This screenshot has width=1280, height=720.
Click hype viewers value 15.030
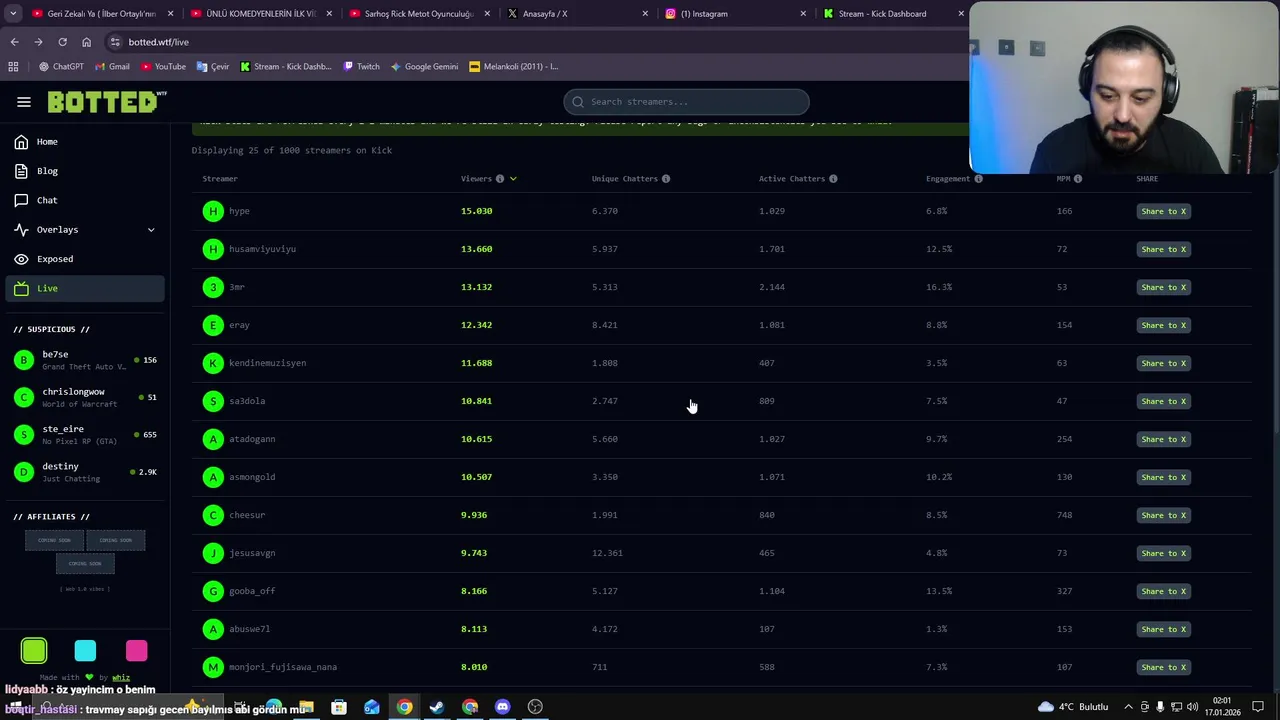(x=477, y=211)
